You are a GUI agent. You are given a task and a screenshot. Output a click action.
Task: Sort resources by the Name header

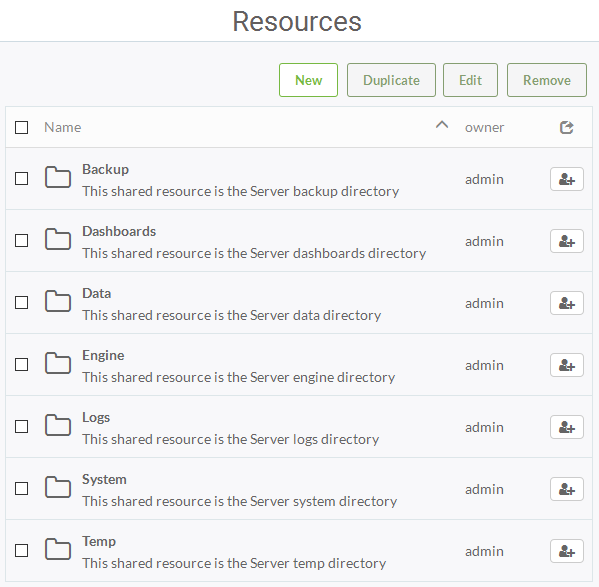[63, 127]
